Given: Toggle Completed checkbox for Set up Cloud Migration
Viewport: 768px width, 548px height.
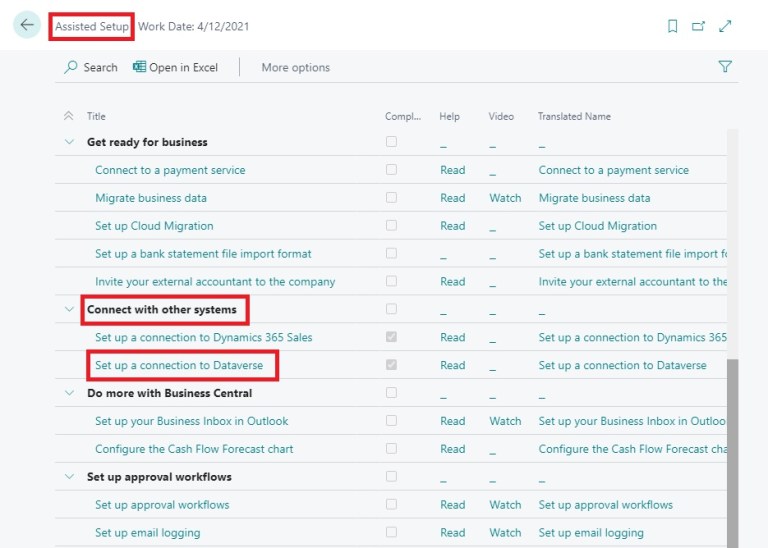Looking at the screenshot, I should coord(391,225).
